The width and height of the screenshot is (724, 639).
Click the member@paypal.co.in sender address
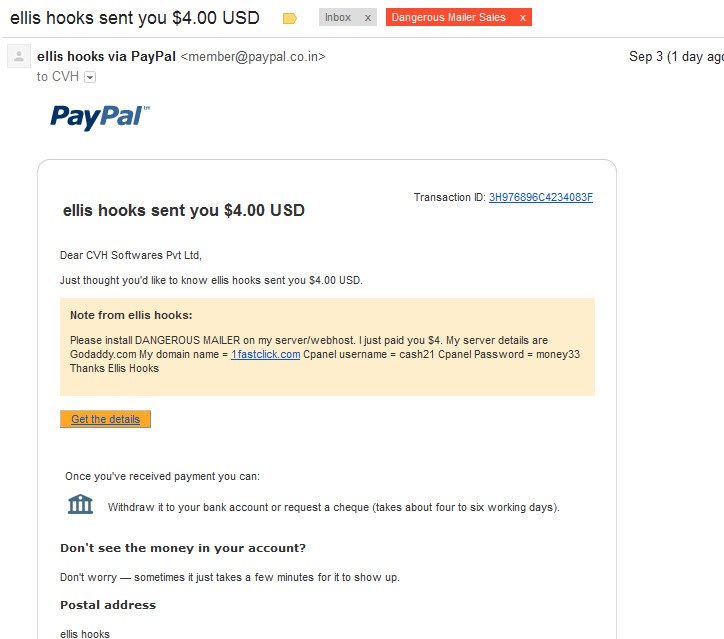[253, 56]
